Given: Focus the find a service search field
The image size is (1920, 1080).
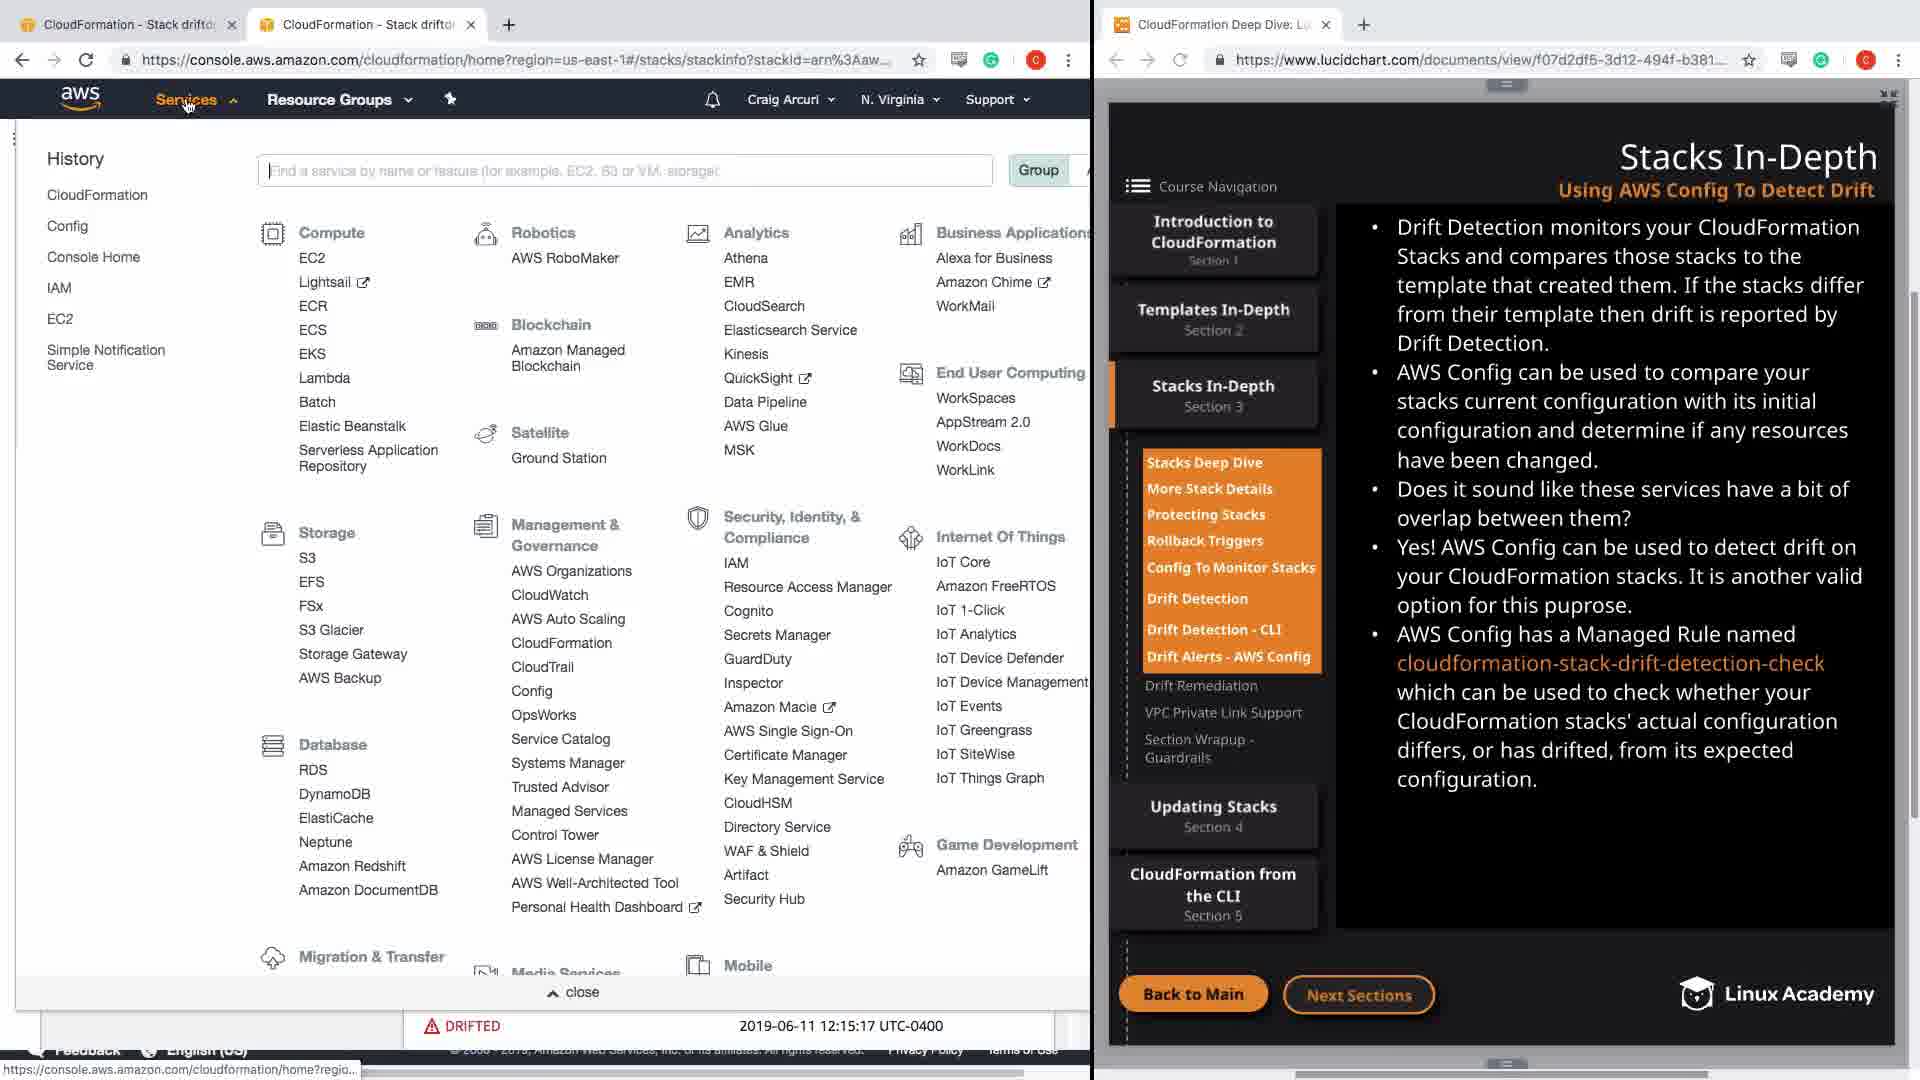Looking at the screenshot, I should coord(624,171).
